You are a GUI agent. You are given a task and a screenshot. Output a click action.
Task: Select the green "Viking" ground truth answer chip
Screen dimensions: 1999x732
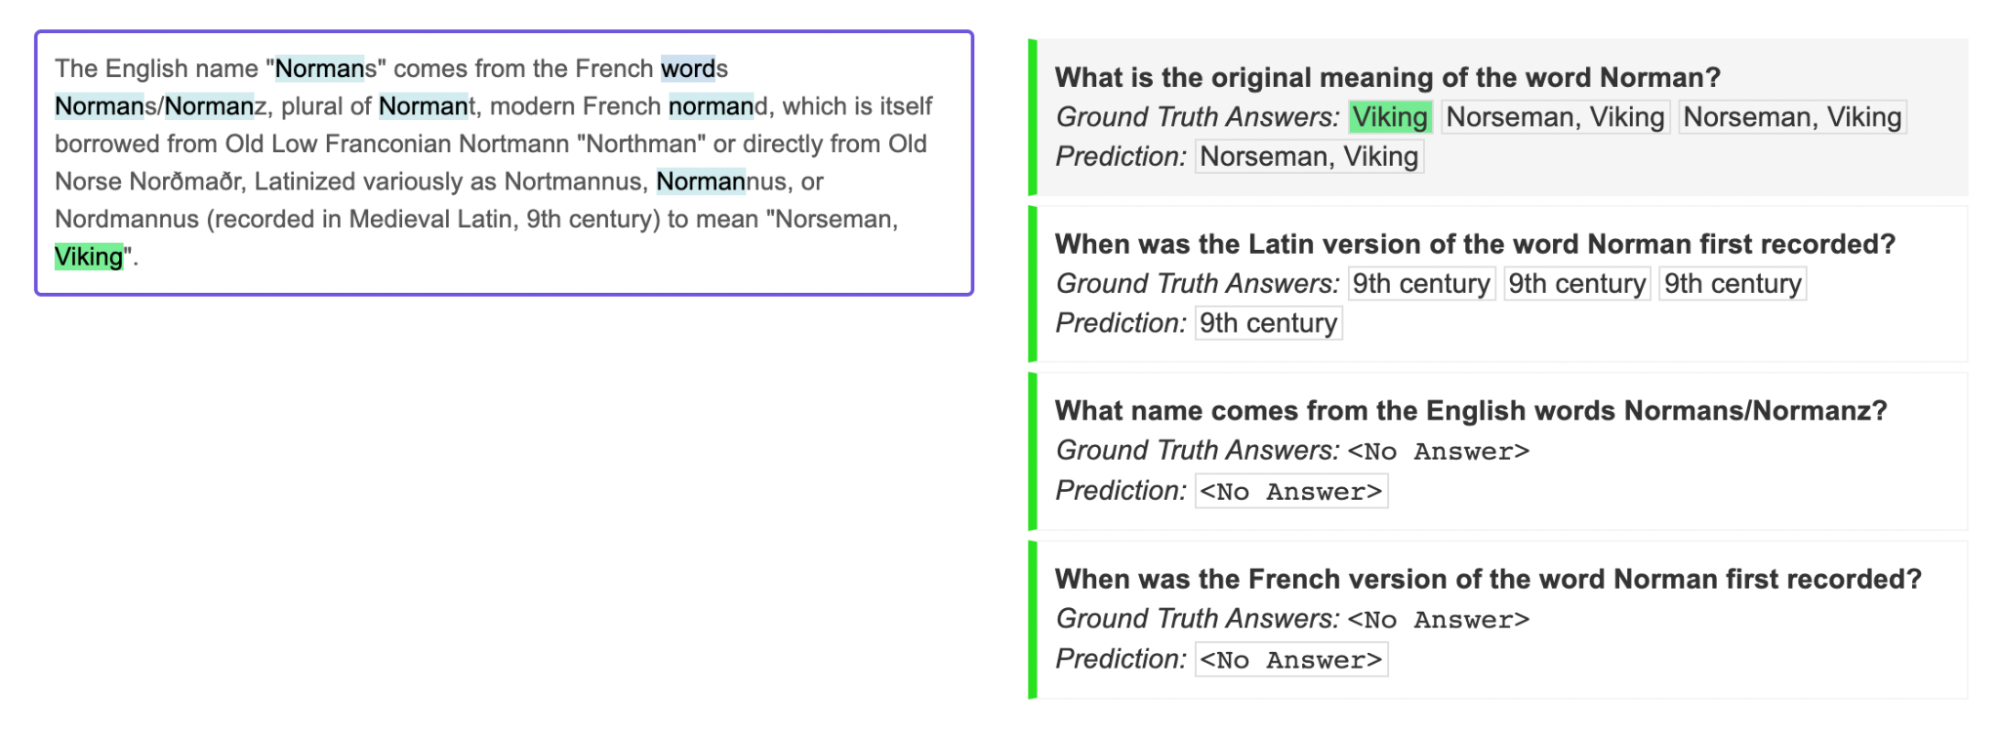tap(1390, 117)
